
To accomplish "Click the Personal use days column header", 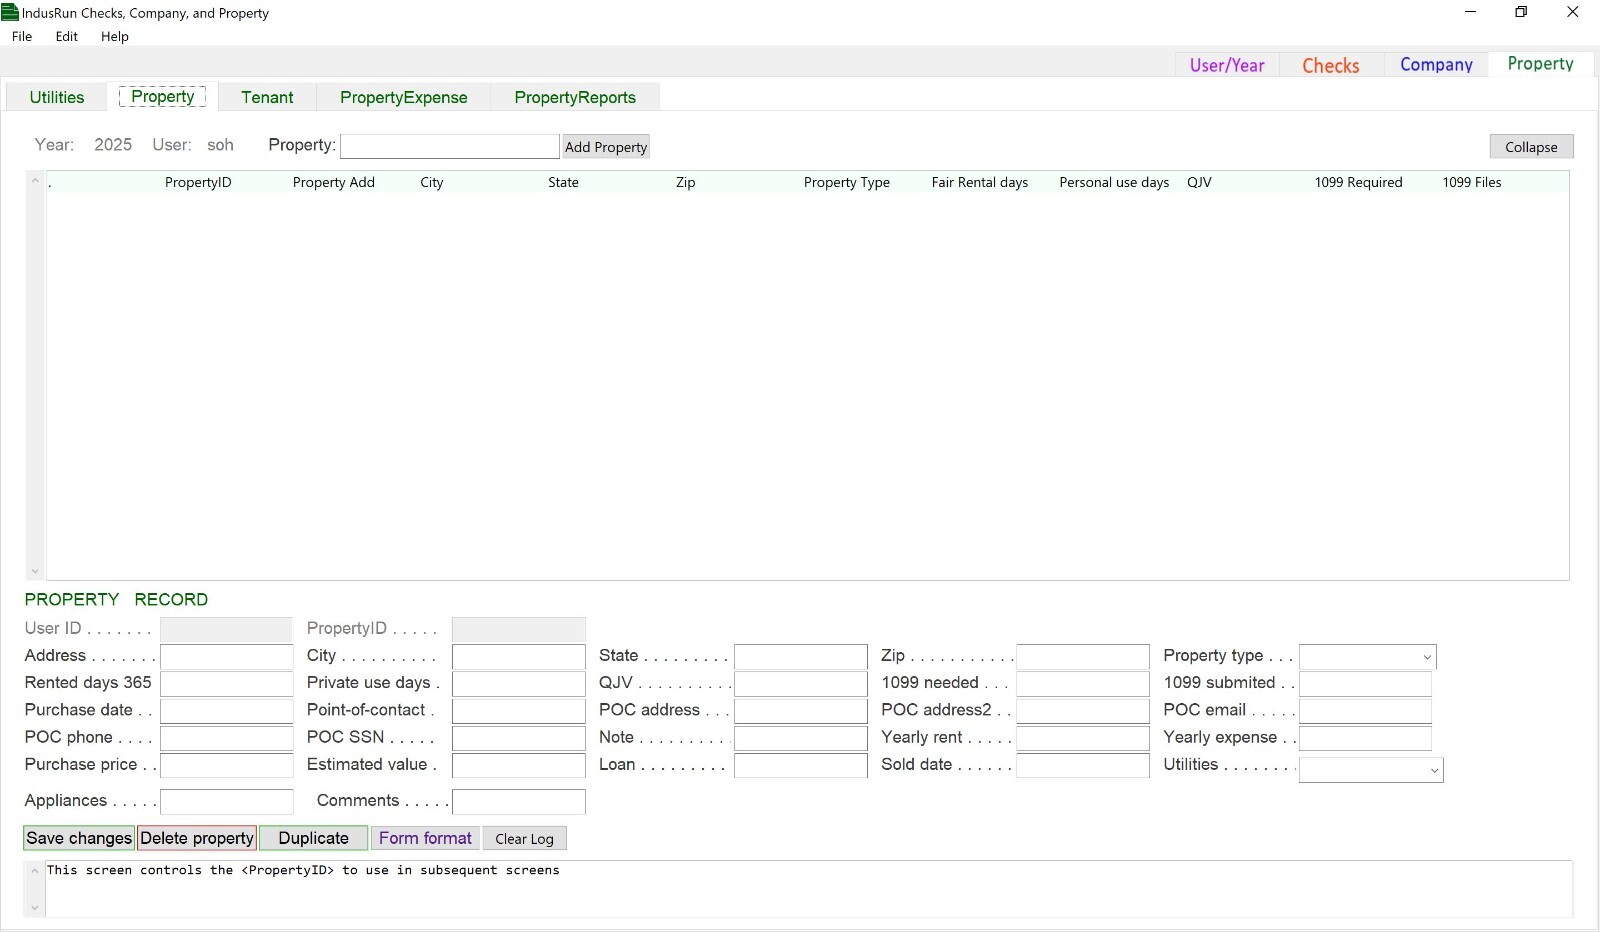I will [x=1114, y=182].
